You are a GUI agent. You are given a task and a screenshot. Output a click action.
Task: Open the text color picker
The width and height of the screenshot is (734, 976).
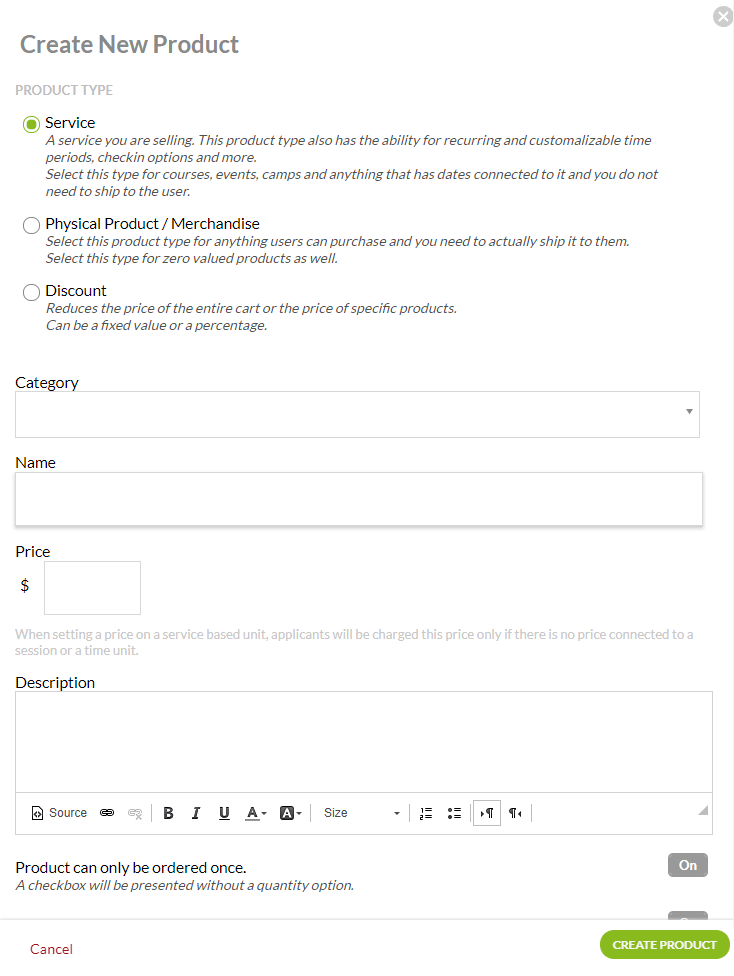257,813
